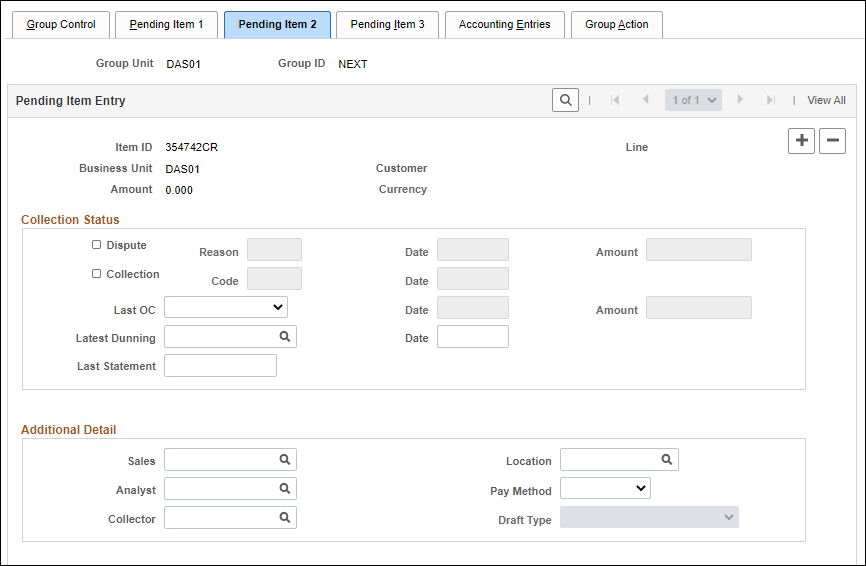Check the Collection checkbox
Image resolution: width=866 pixels, height=566 pixels.
(97, 274)
